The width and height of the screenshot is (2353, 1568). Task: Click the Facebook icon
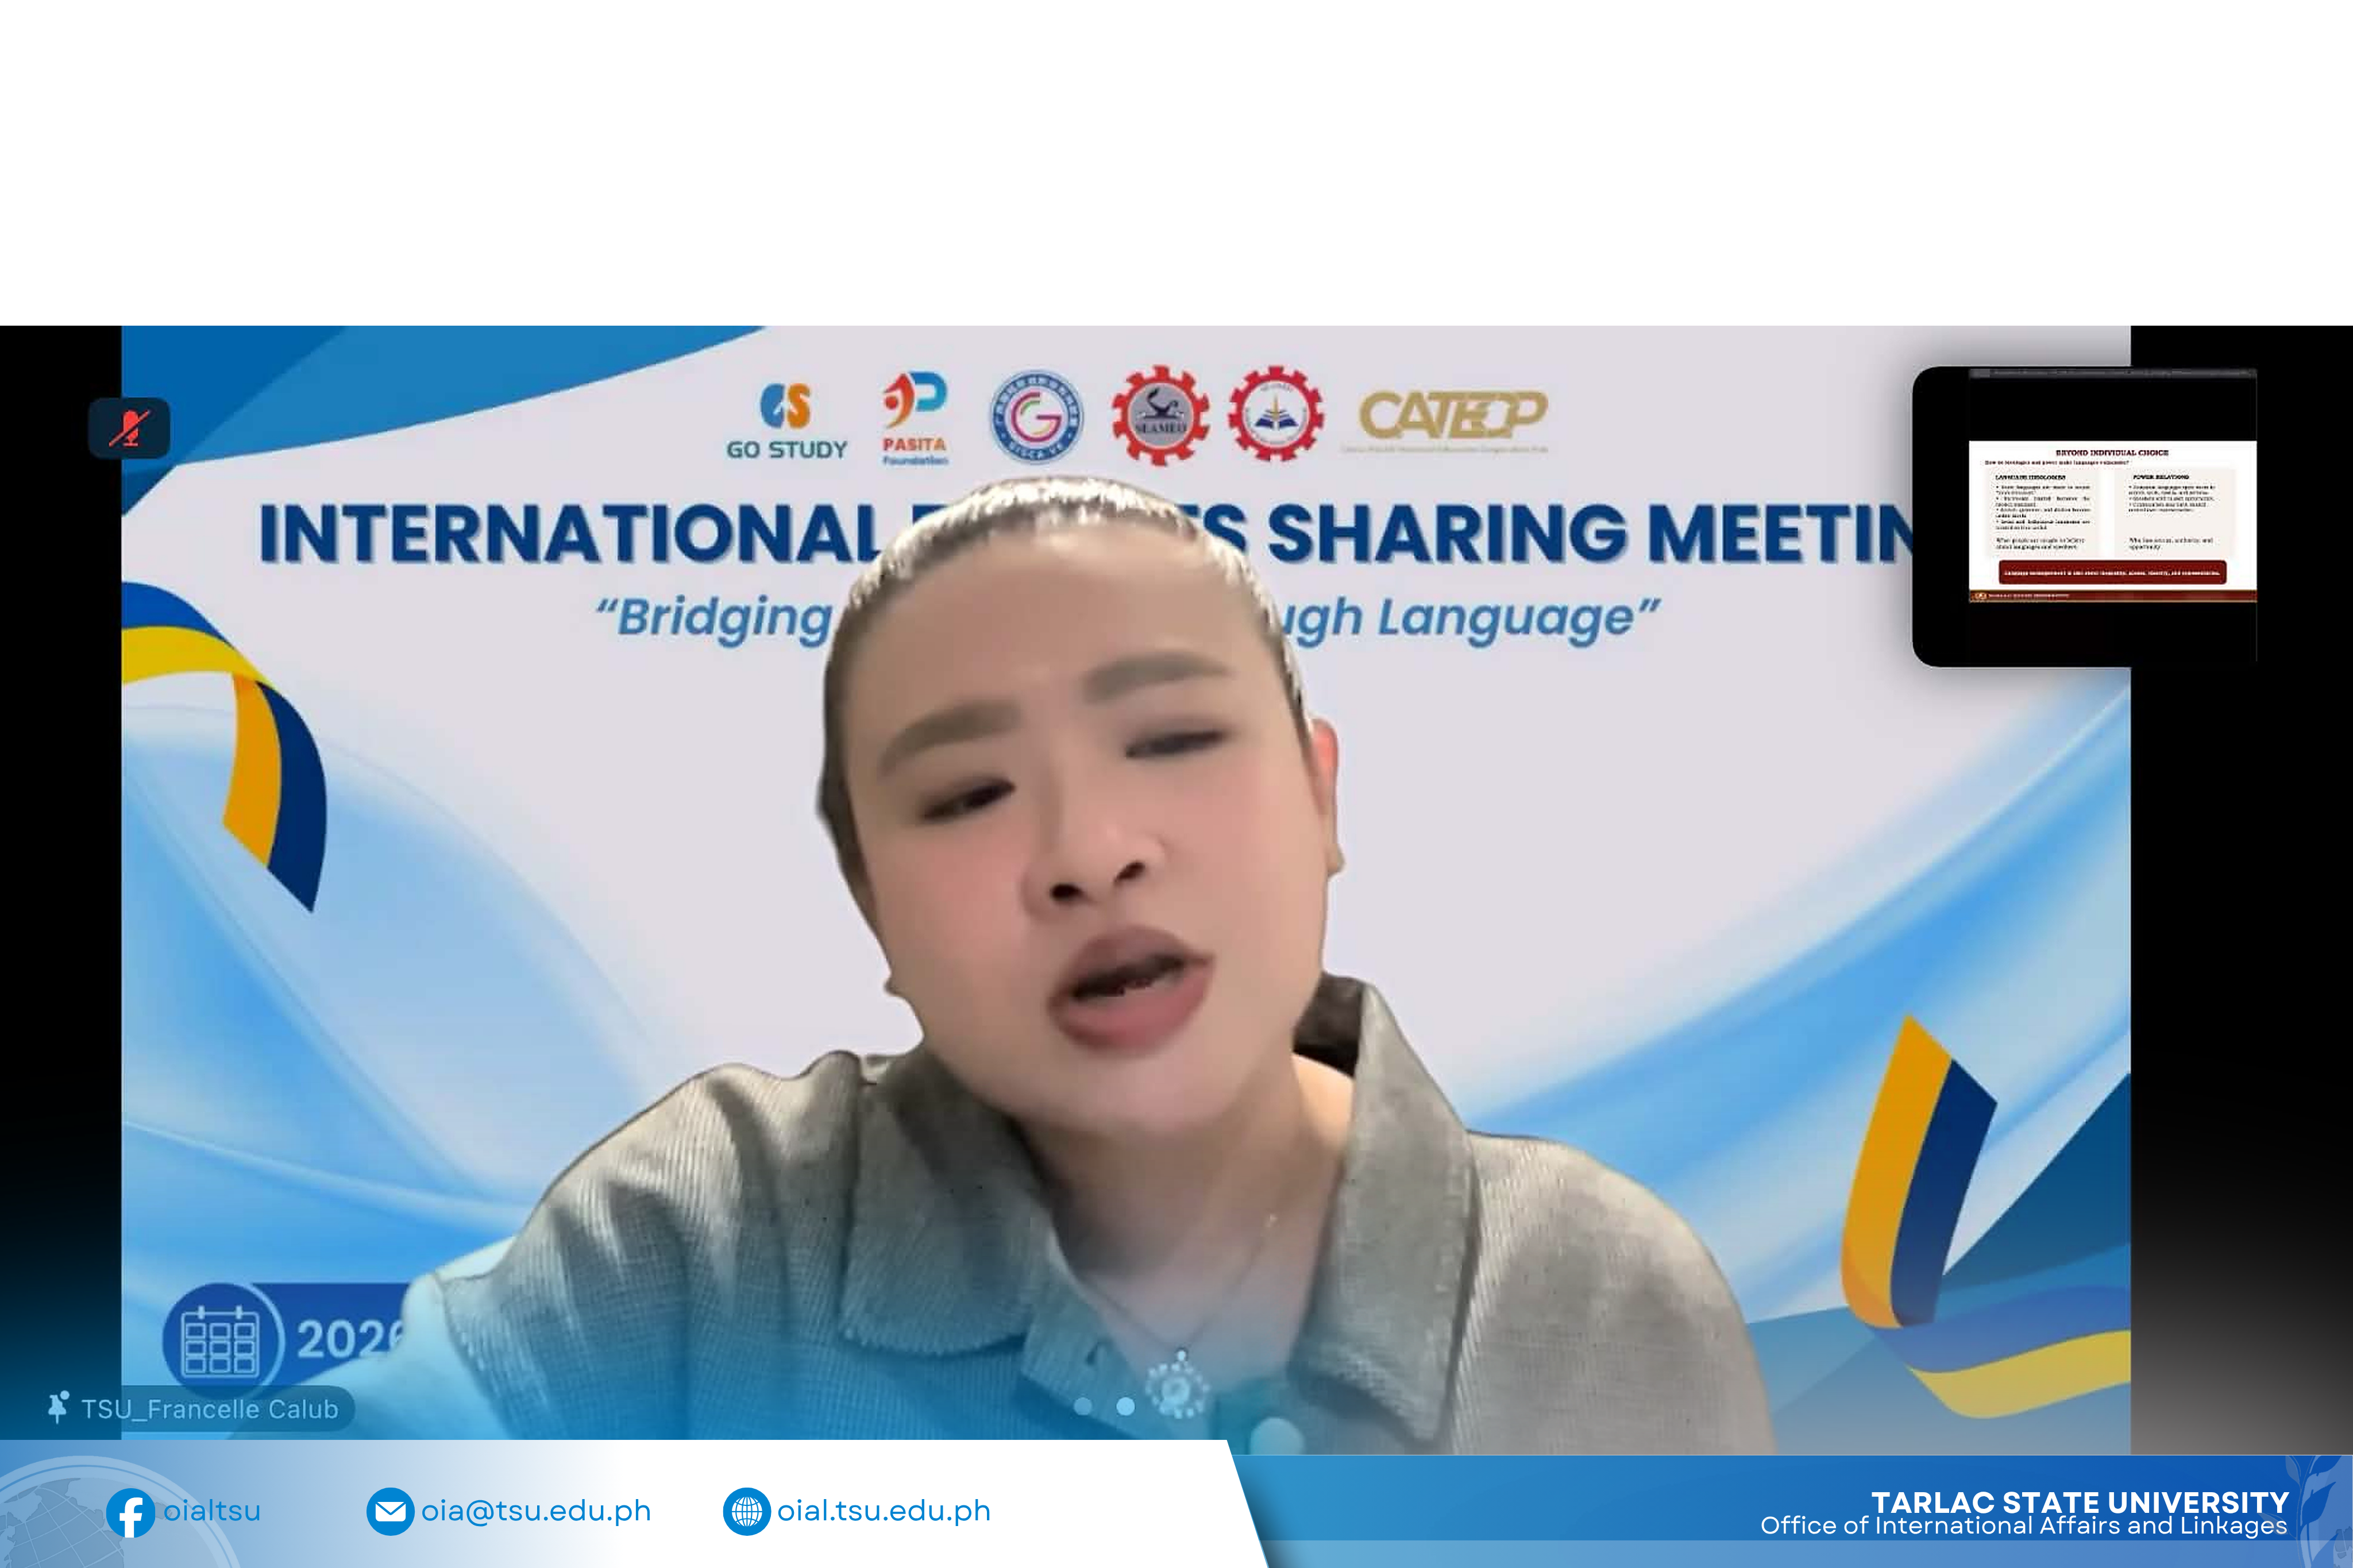click(131, 1513)
